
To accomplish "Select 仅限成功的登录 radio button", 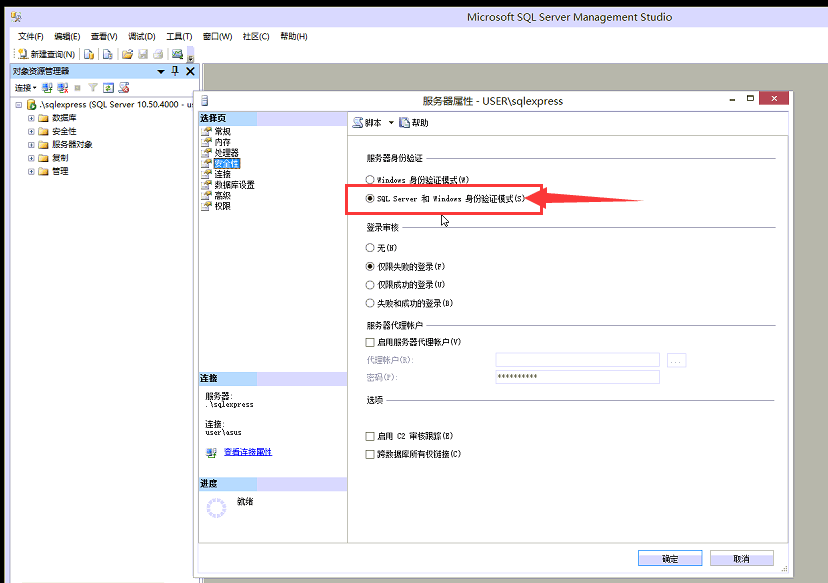I will click(370, 285).
